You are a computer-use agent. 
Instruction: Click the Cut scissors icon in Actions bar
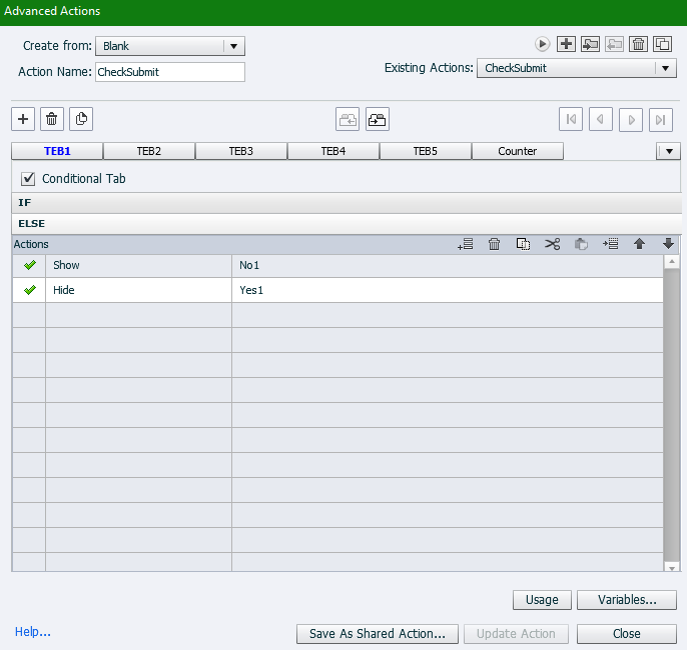pos(552,244)
